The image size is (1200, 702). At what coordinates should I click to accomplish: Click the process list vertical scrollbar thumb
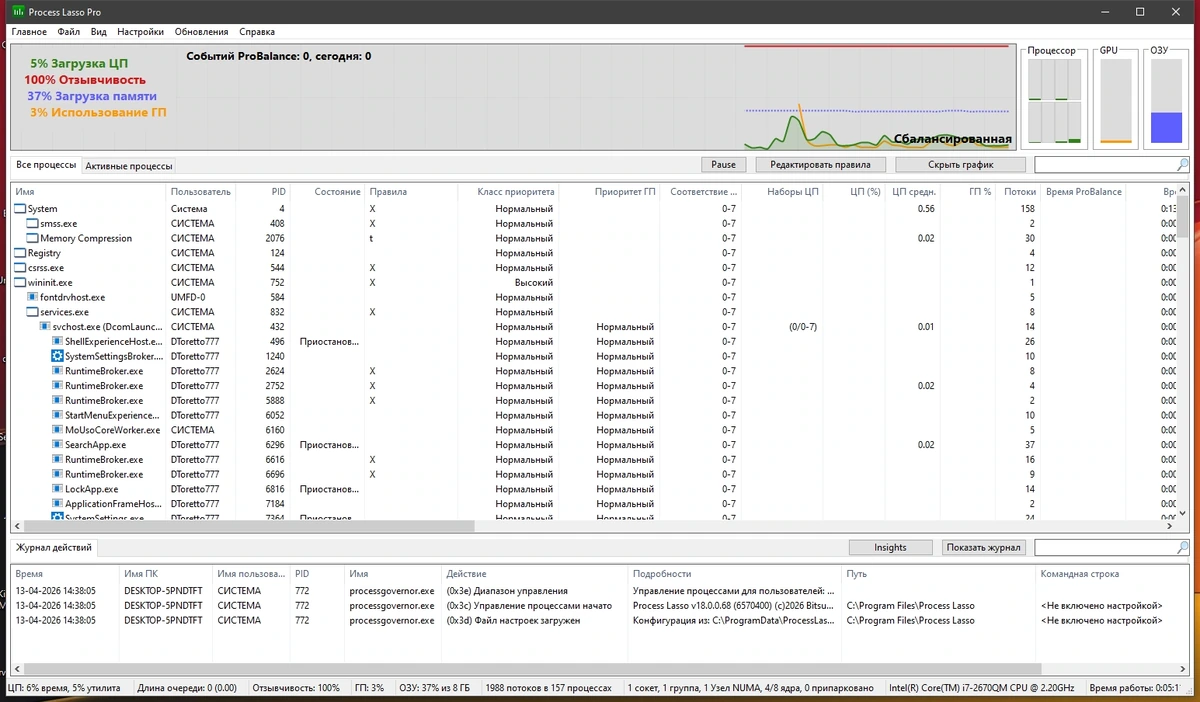(x=1182, y=217)
